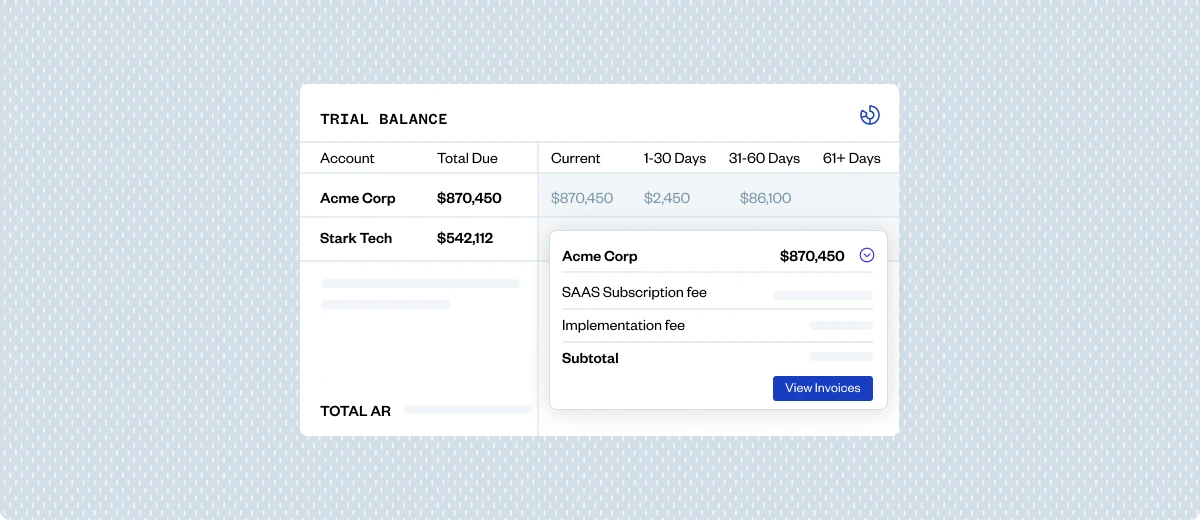Click the SAAS Subscription fee line item
This screenshot has height=520, width=1200.
pyautogui.click(x=634, y=293)
